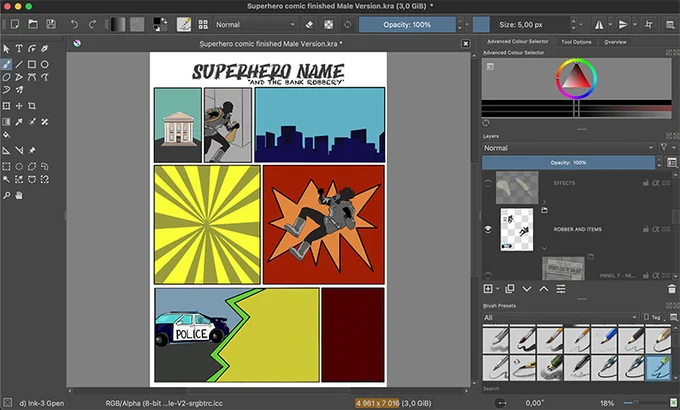Save the document via floppy icon
The image size is (680, 410).
[x=51, y=24]
